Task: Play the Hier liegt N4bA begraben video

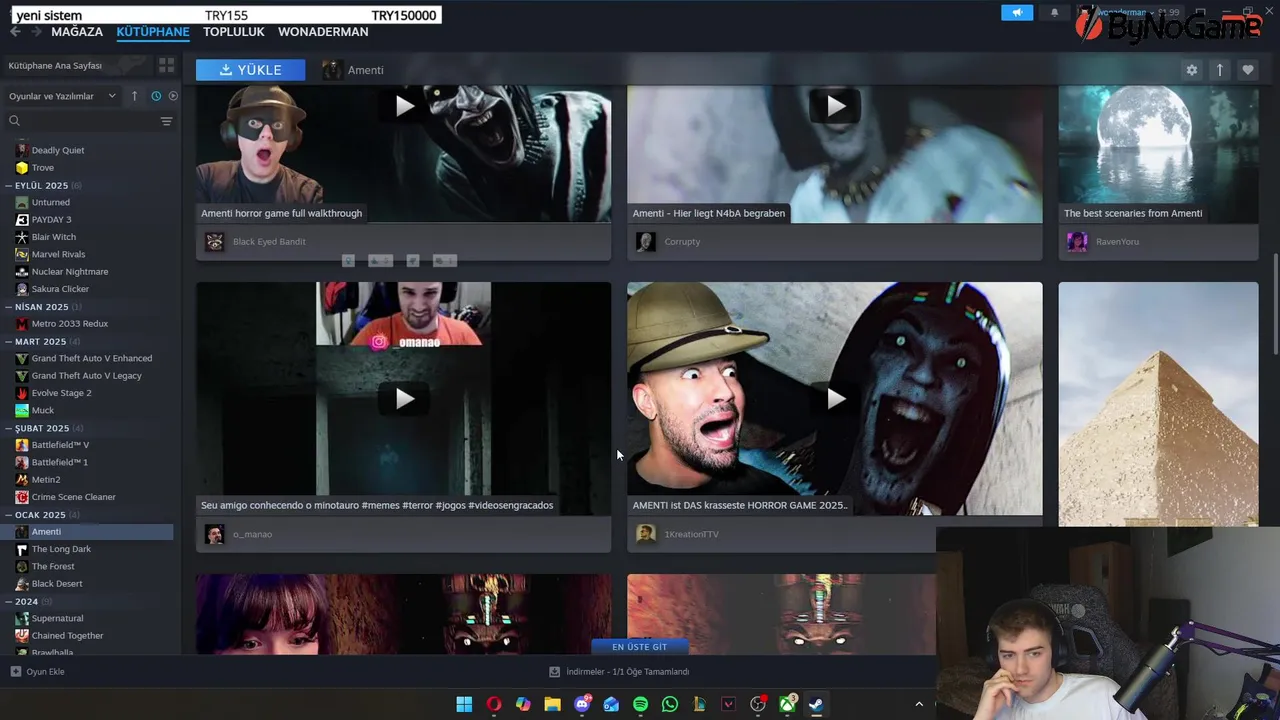Action: [x=835, y=106]
